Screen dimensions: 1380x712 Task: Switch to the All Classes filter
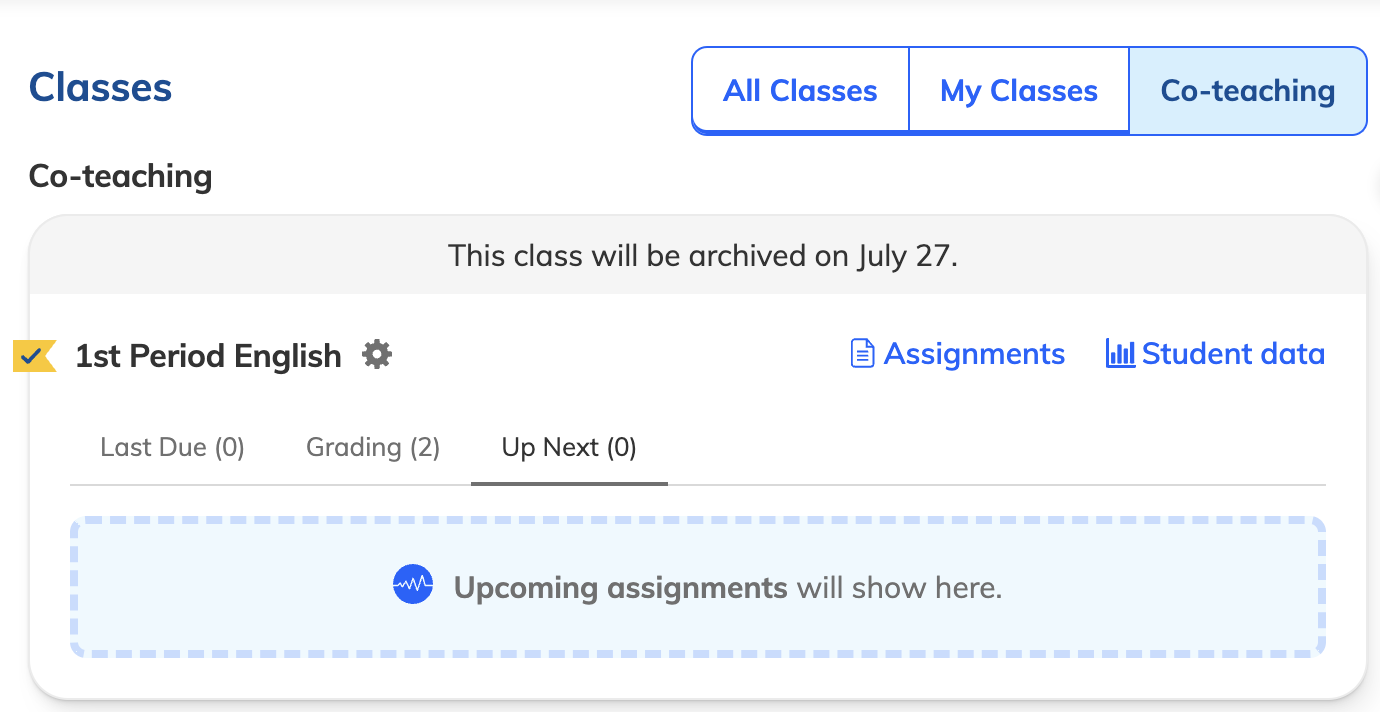coord(800,90)
